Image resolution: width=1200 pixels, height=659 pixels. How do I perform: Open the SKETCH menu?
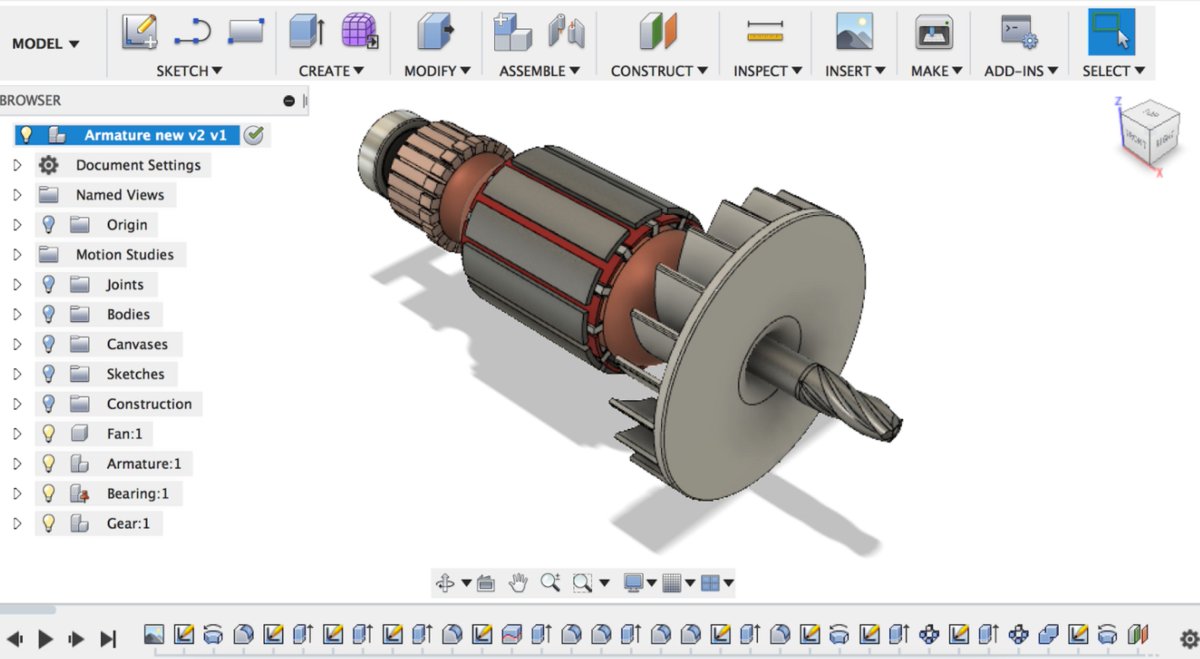tap(189, 71)
